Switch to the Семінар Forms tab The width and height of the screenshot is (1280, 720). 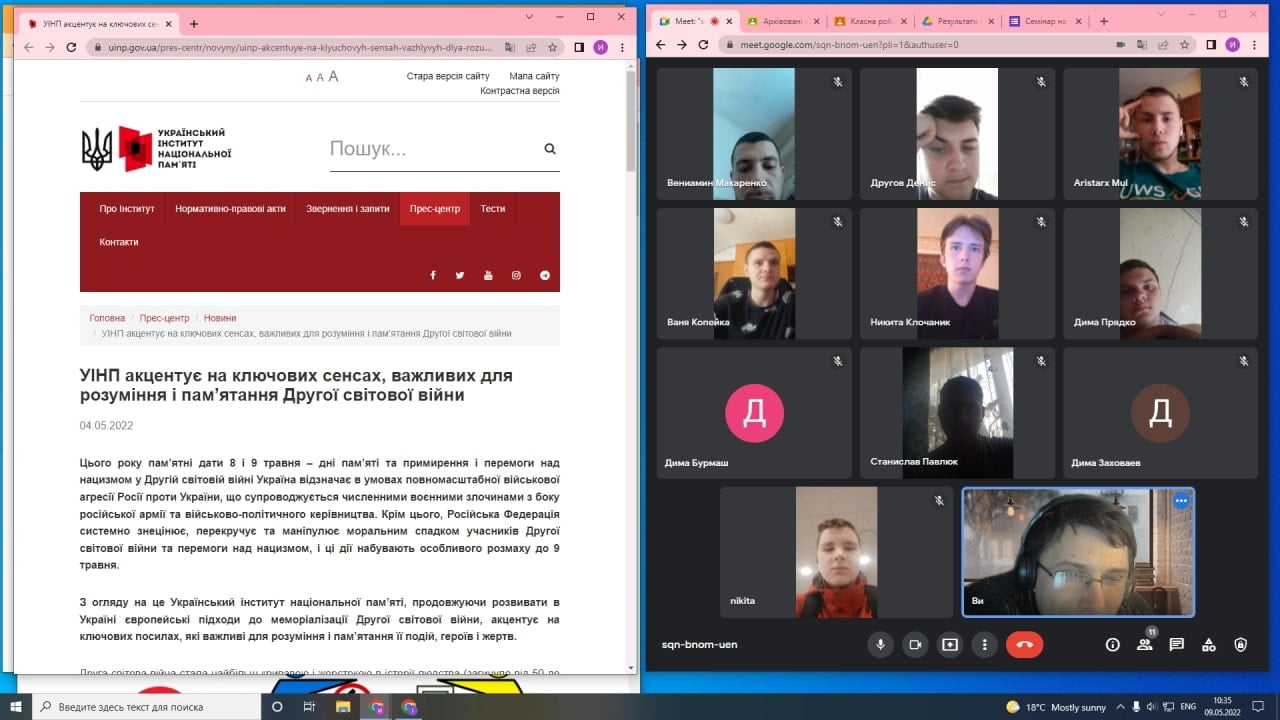pos(1044,21)
